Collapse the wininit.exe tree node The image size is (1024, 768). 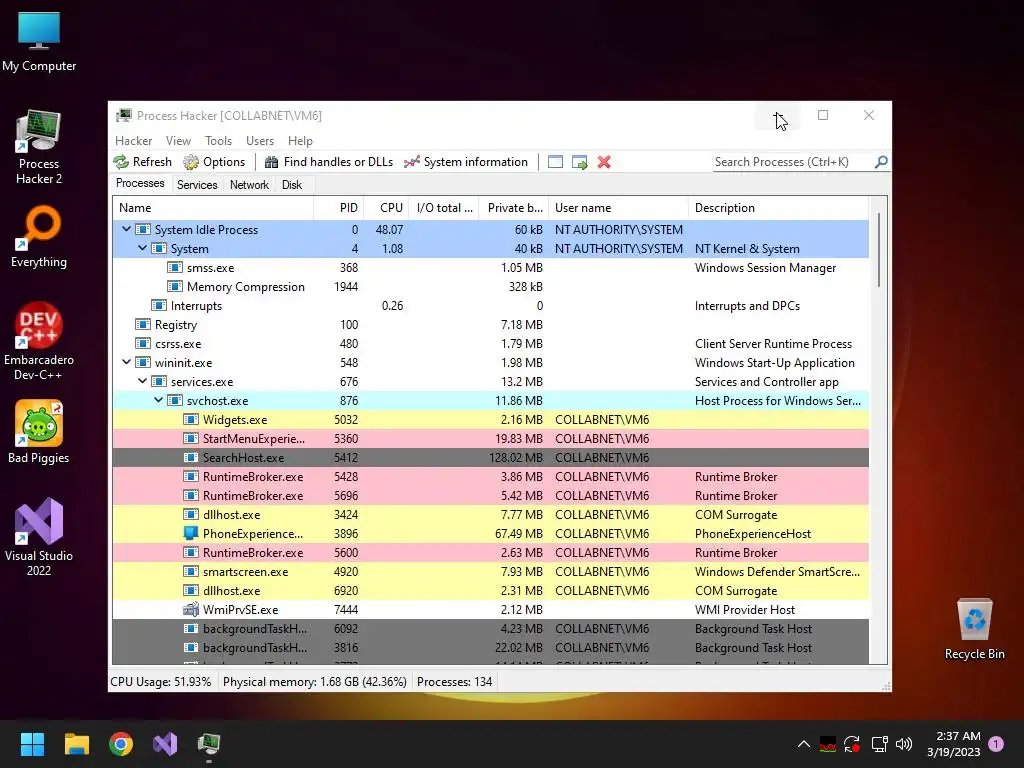pos(127,362)
